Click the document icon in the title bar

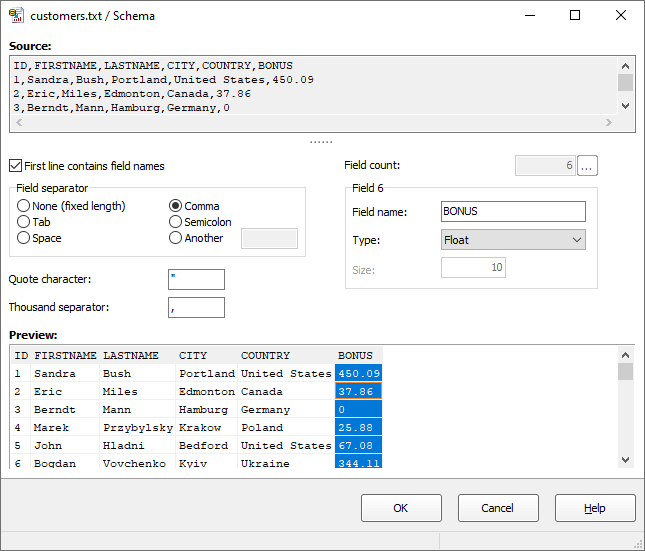pyautogui.click(x=16, y=16)
